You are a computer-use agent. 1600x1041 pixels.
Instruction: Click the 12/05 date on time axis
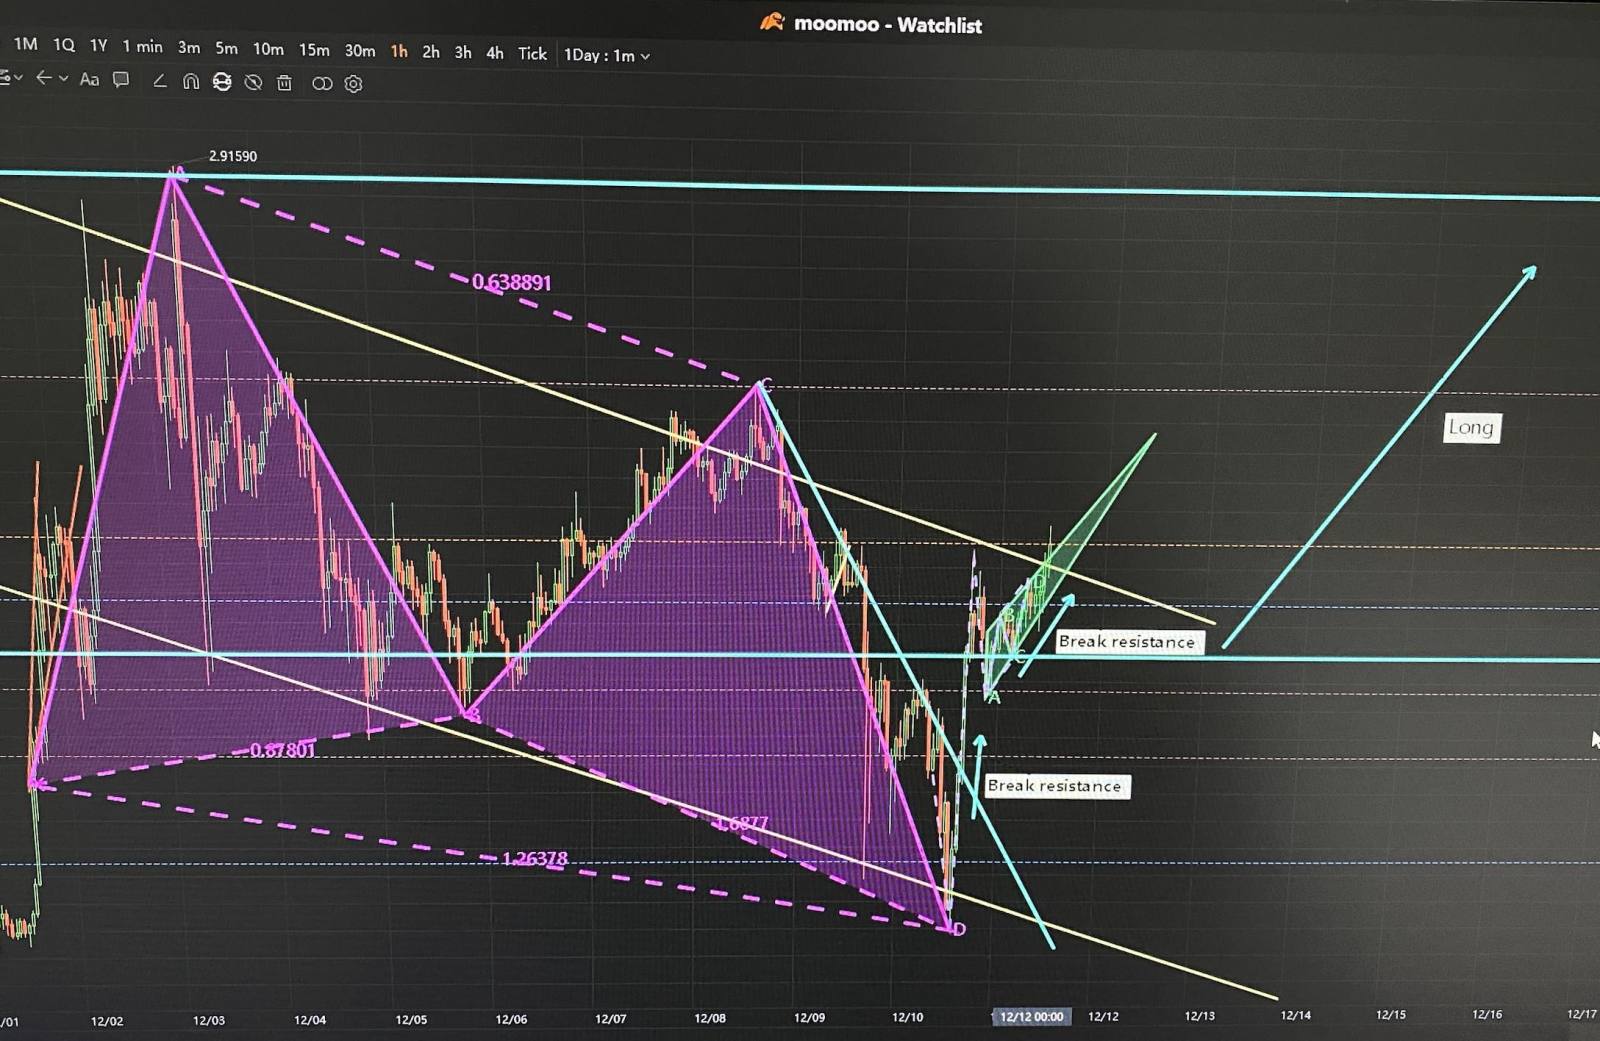tap(411, 1020)
